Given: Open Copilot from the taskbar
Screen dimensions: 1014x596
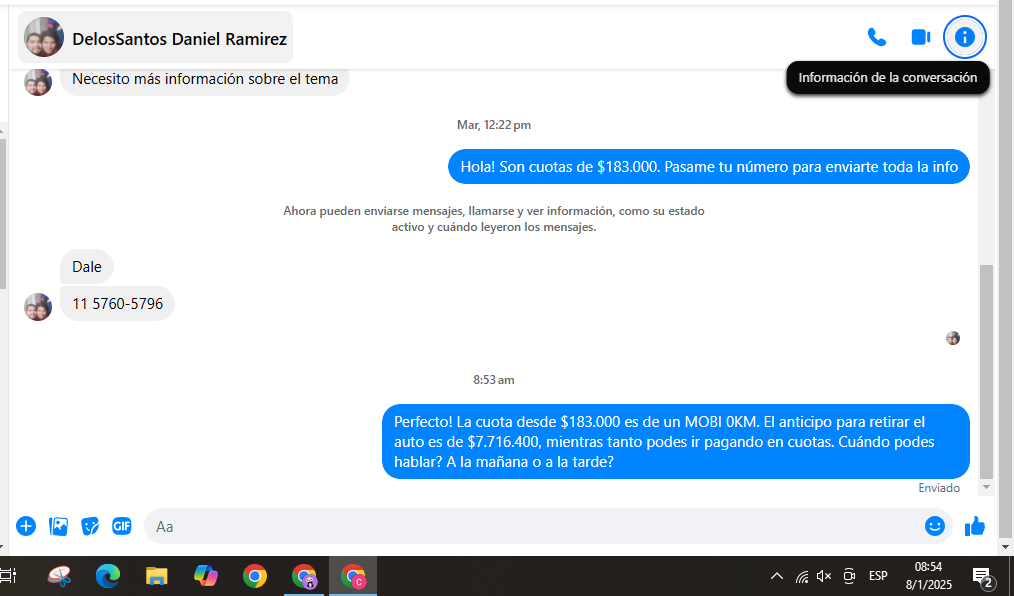Looking at the screenshot, I should coord(206,576).
